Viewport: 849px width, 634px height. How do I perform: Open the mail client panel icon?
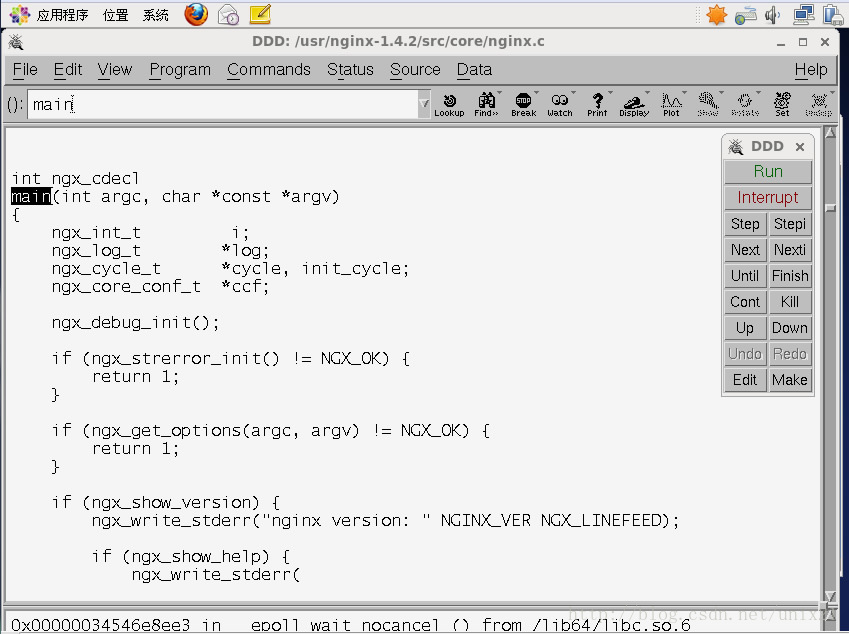pos(228,15)
